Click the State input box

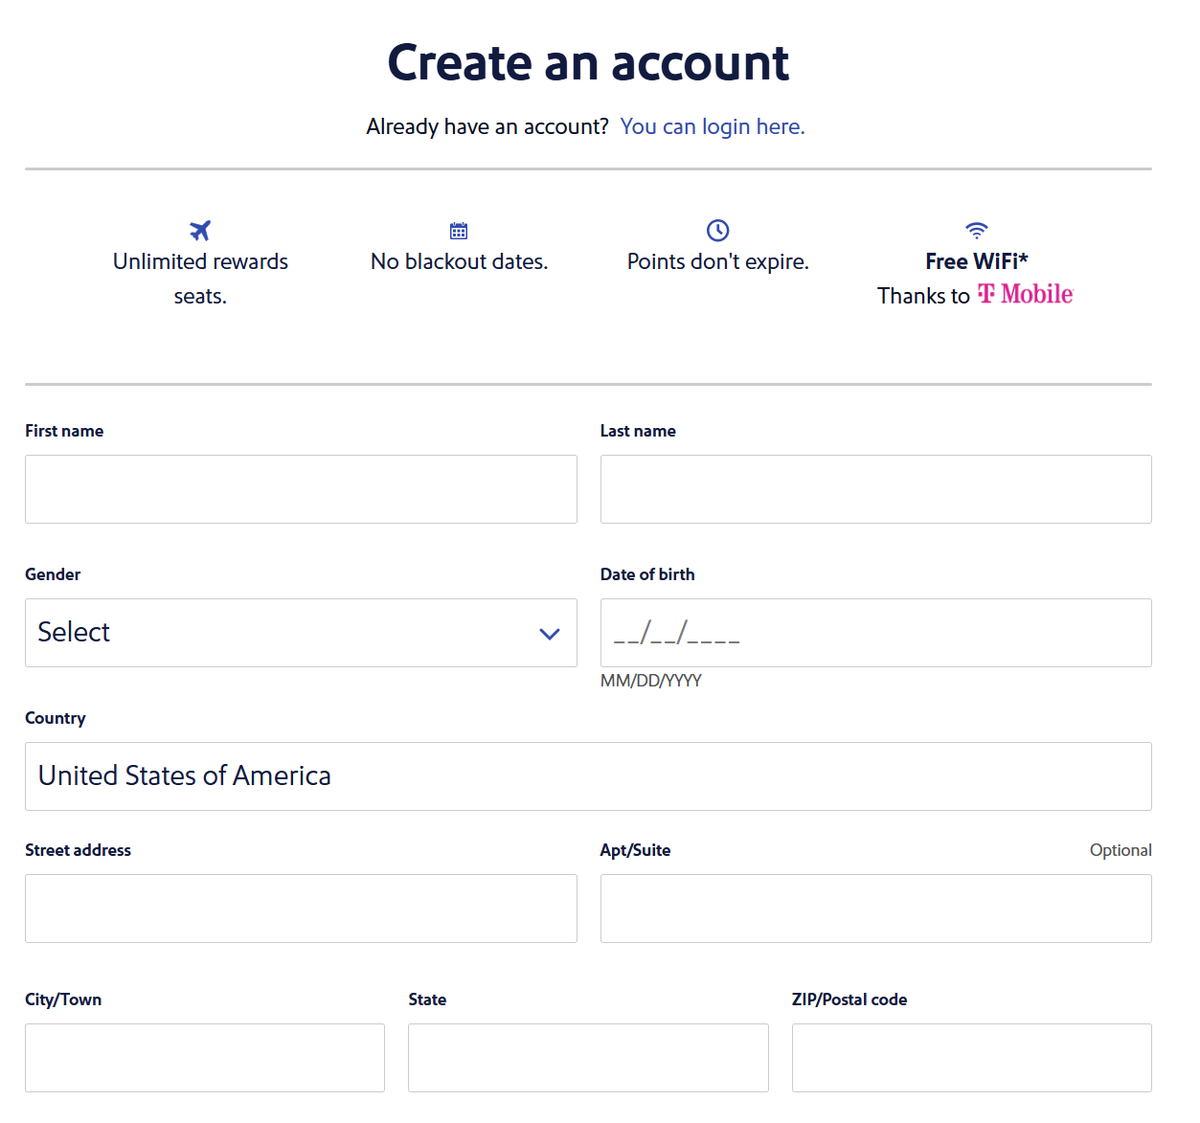[x=588, y=1057]
